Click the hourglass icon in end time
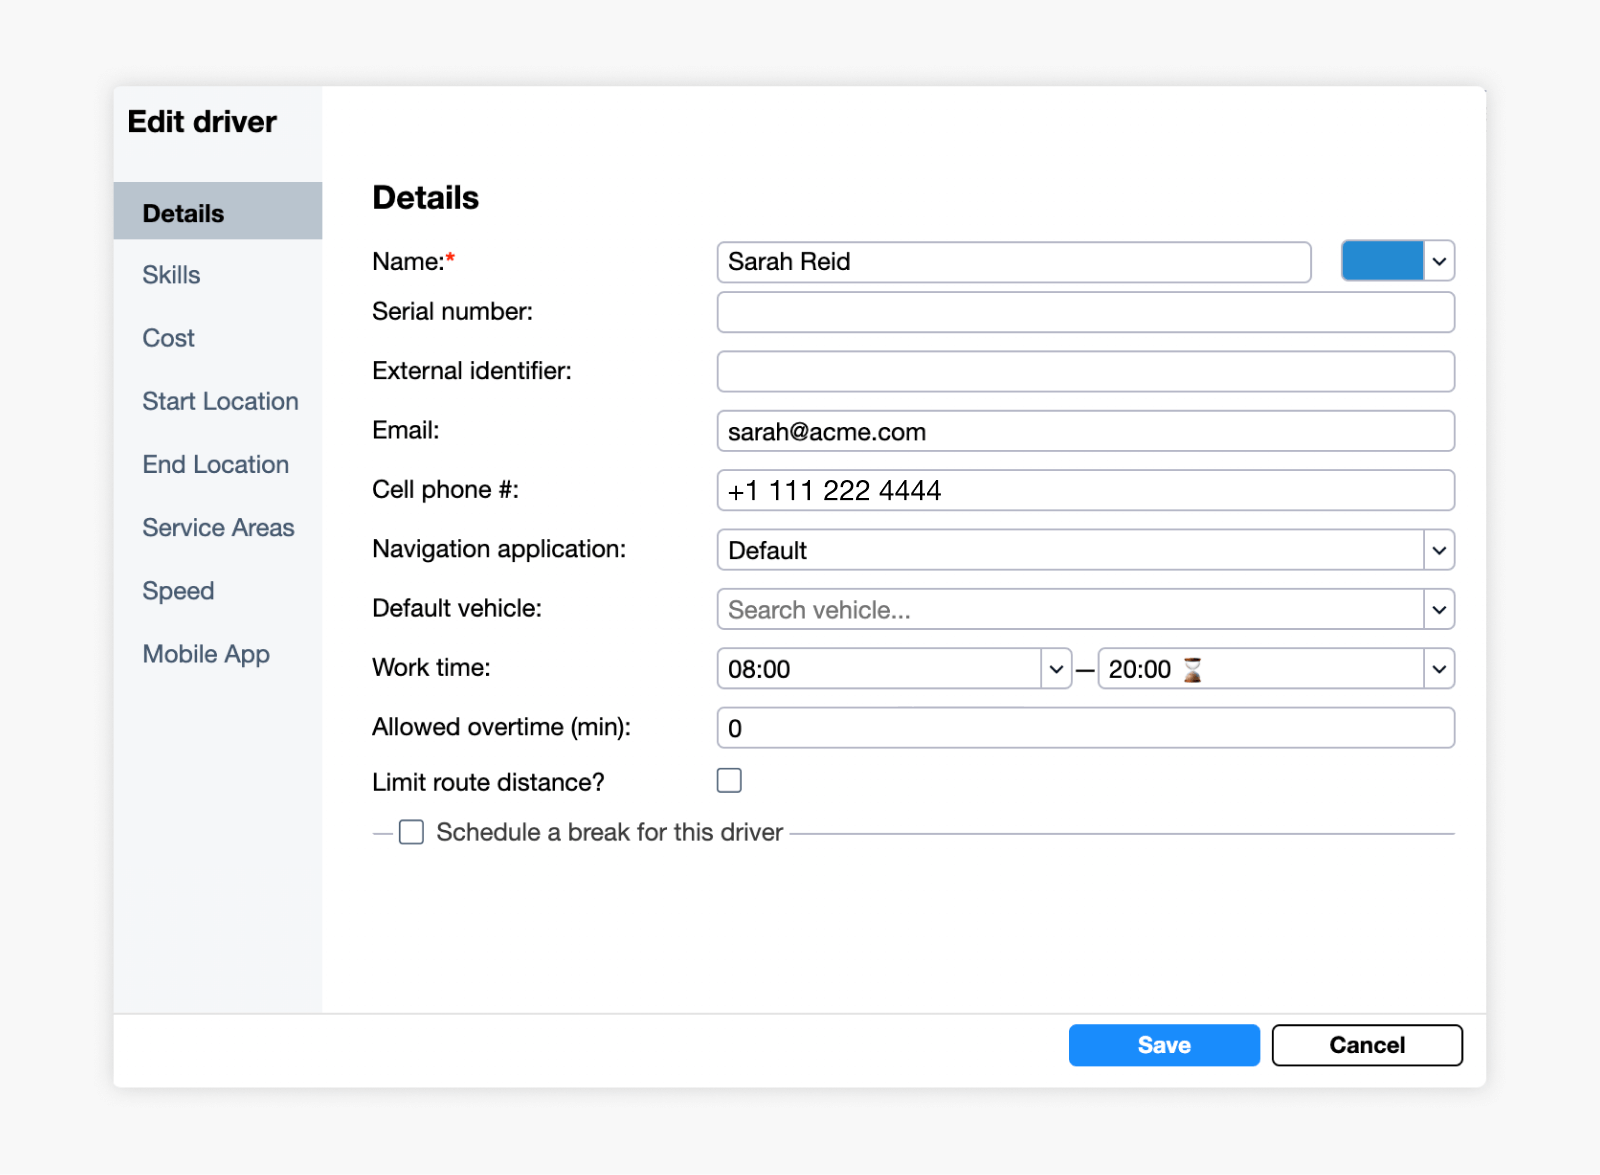 coord(1192,669)
